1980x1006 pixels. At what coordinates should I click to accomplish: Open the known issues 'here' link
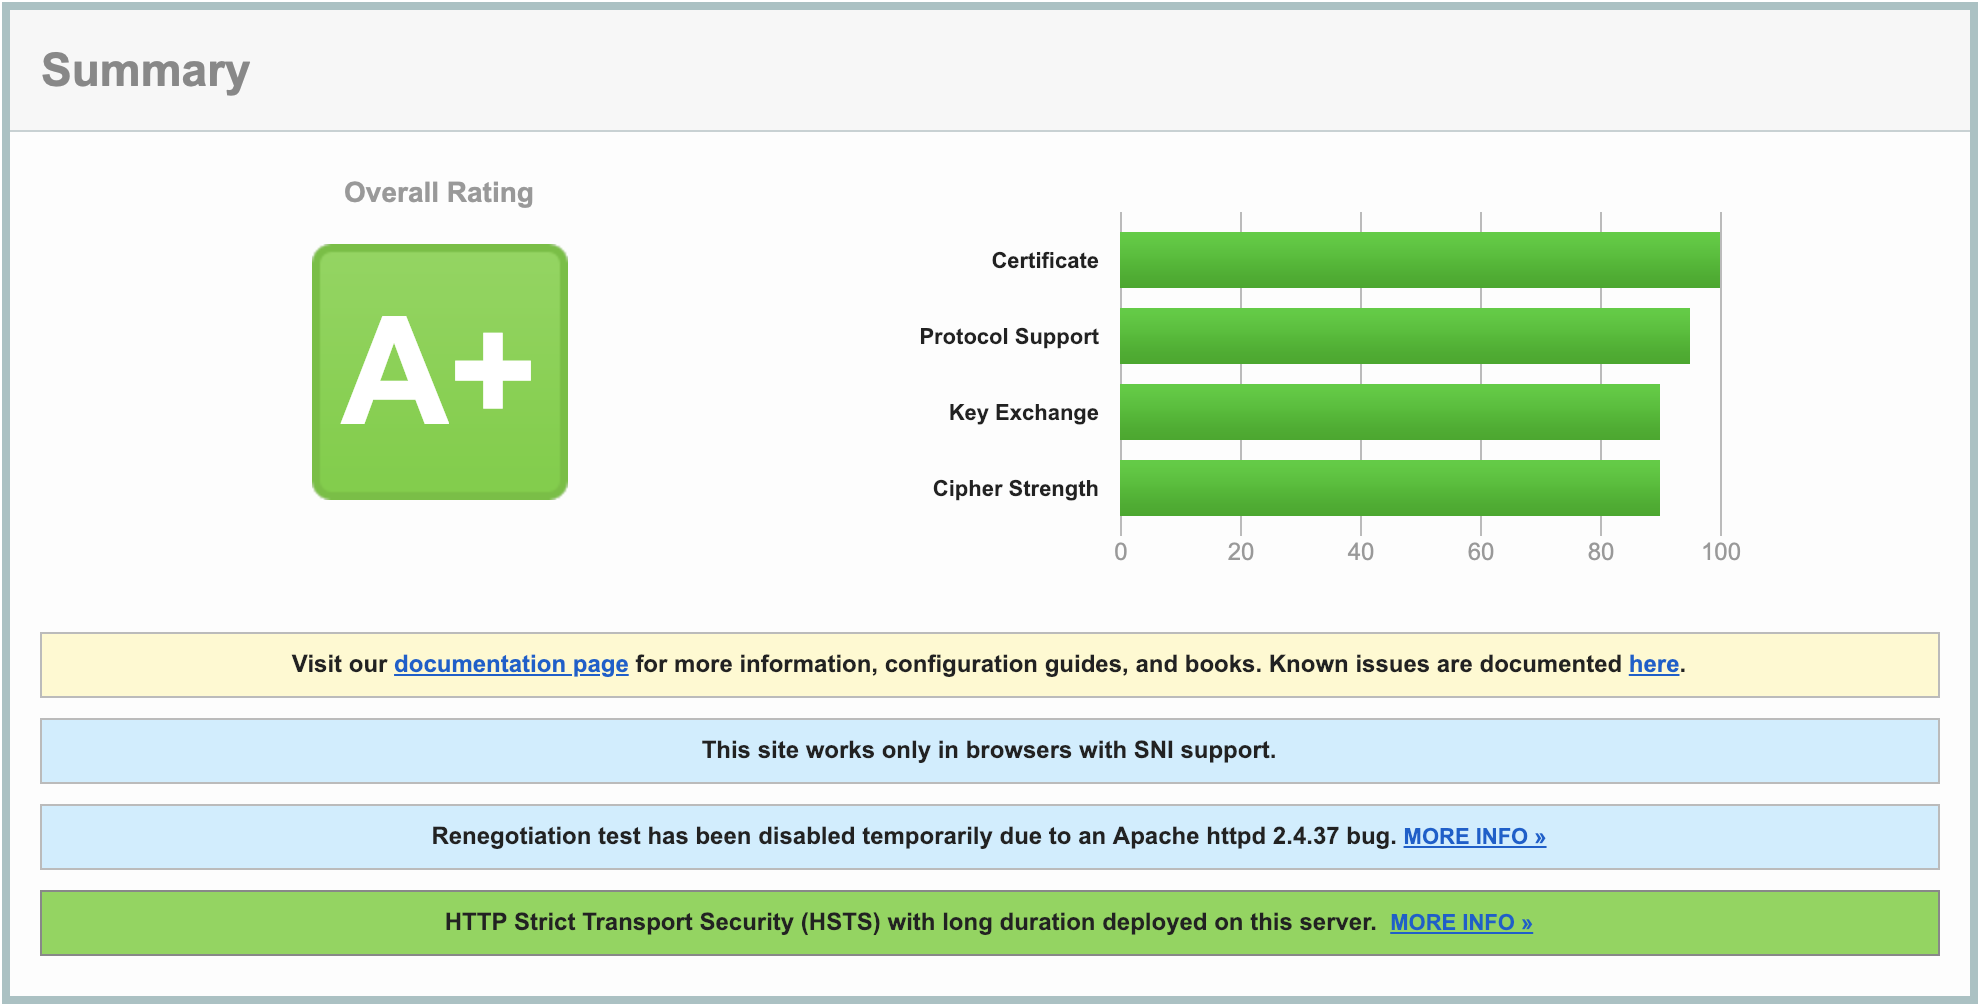point(1653,664)
